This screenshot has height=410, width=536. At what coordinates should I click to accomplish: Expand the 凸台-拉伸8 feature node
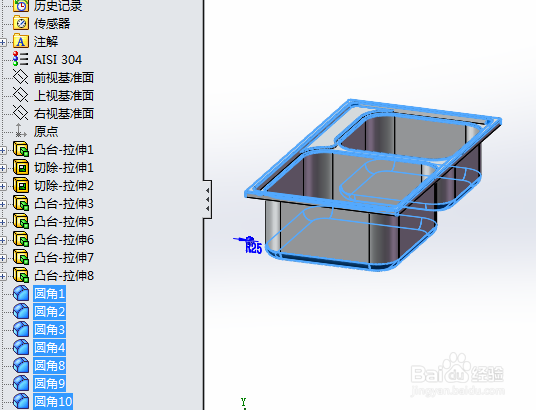point(3,276)
